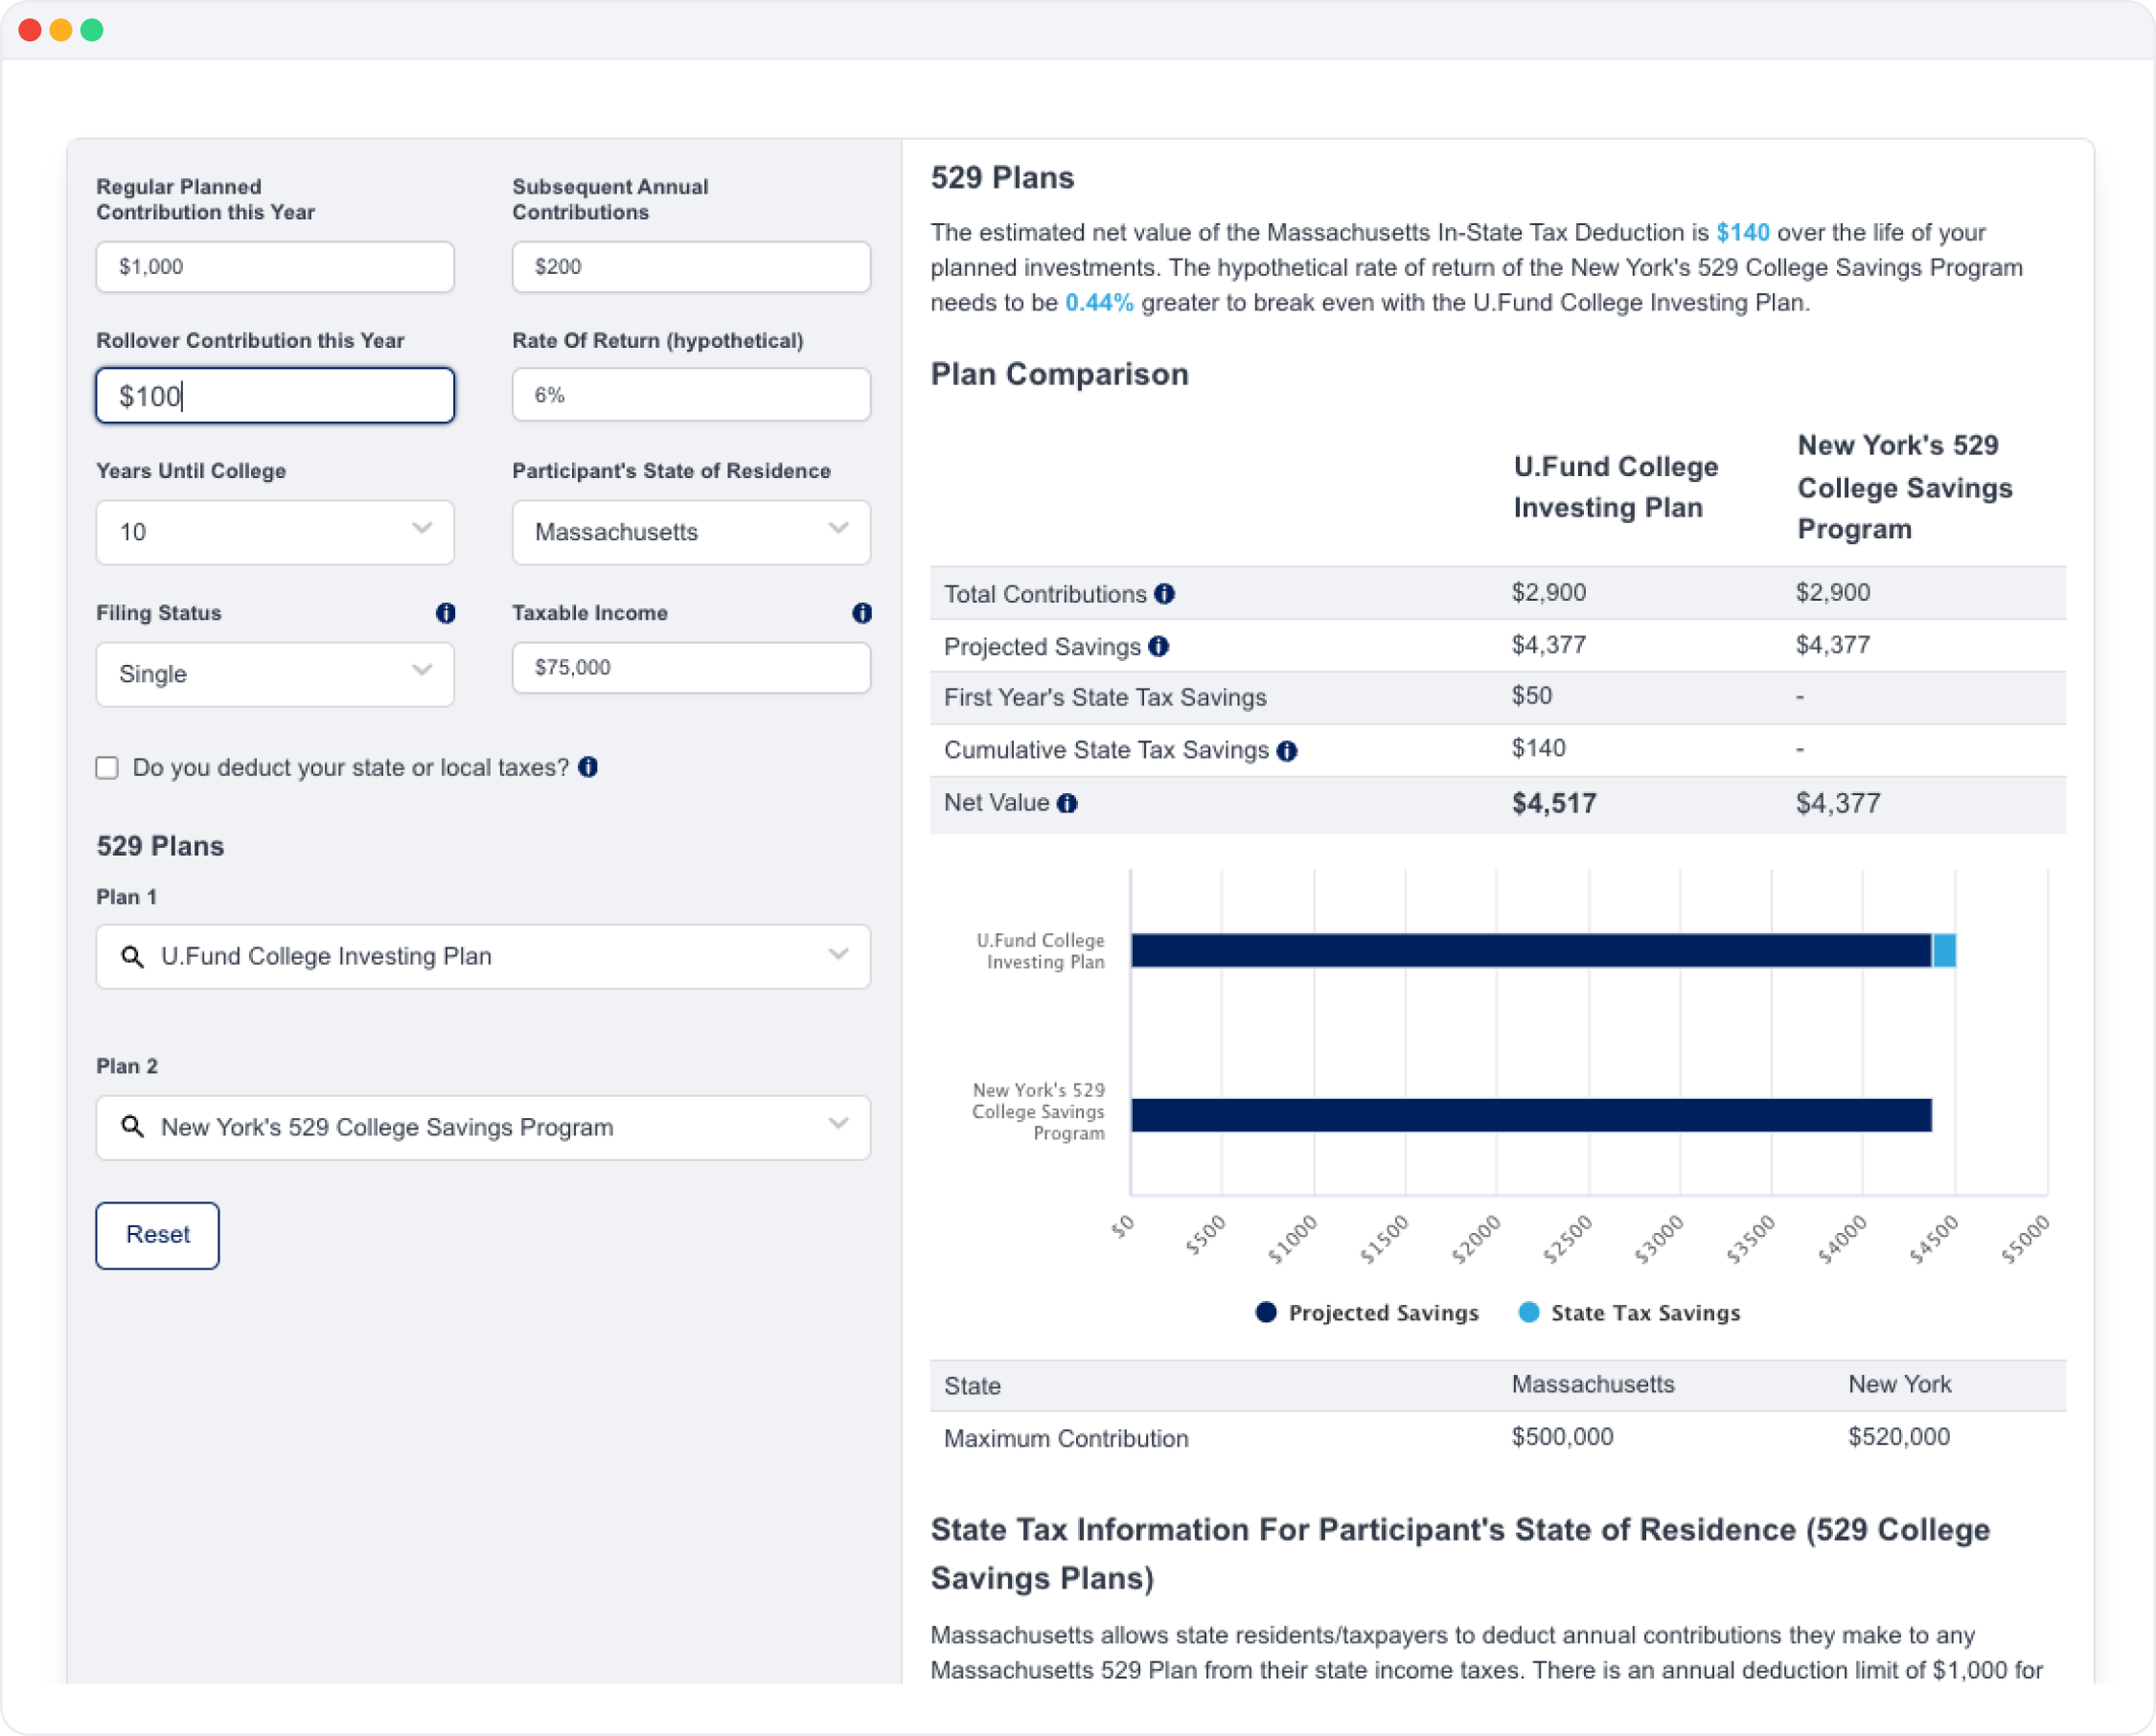Screen dimensions: 2156x1736
Task: Click the Plan Comparison heading
Action: (1060, 374)
